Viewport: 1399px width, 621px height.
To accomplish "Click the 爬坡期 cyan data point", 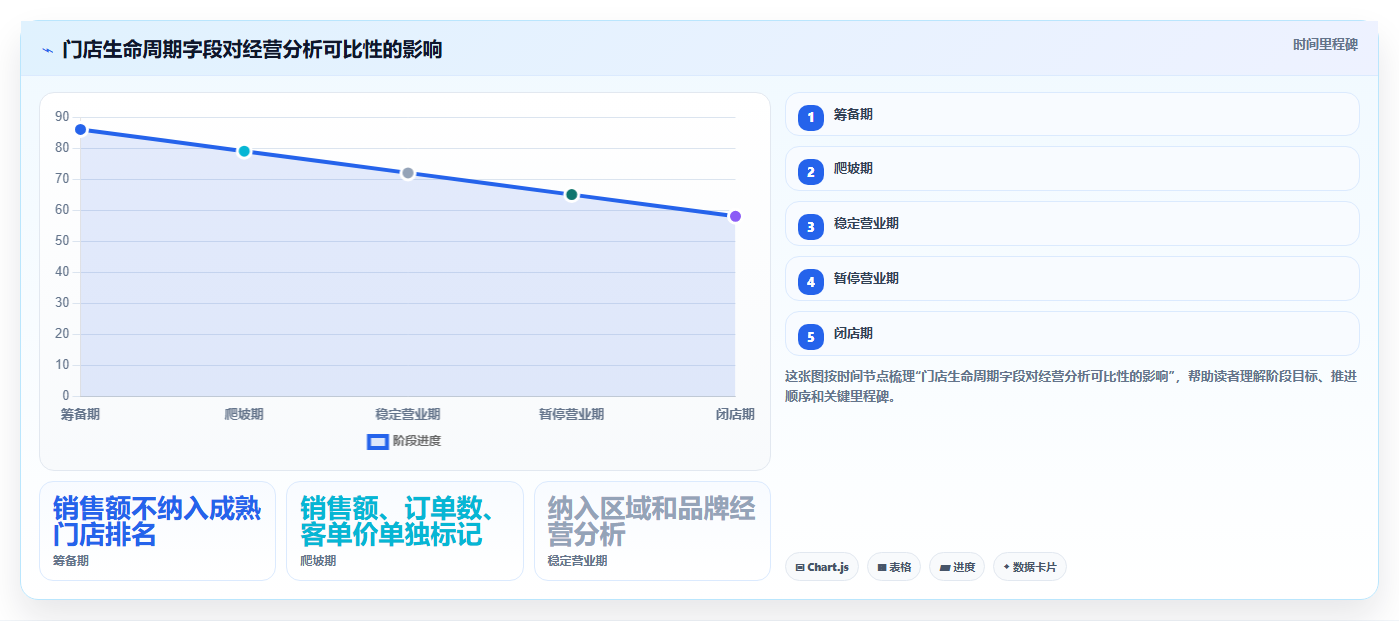I will (x=244, y=151).
